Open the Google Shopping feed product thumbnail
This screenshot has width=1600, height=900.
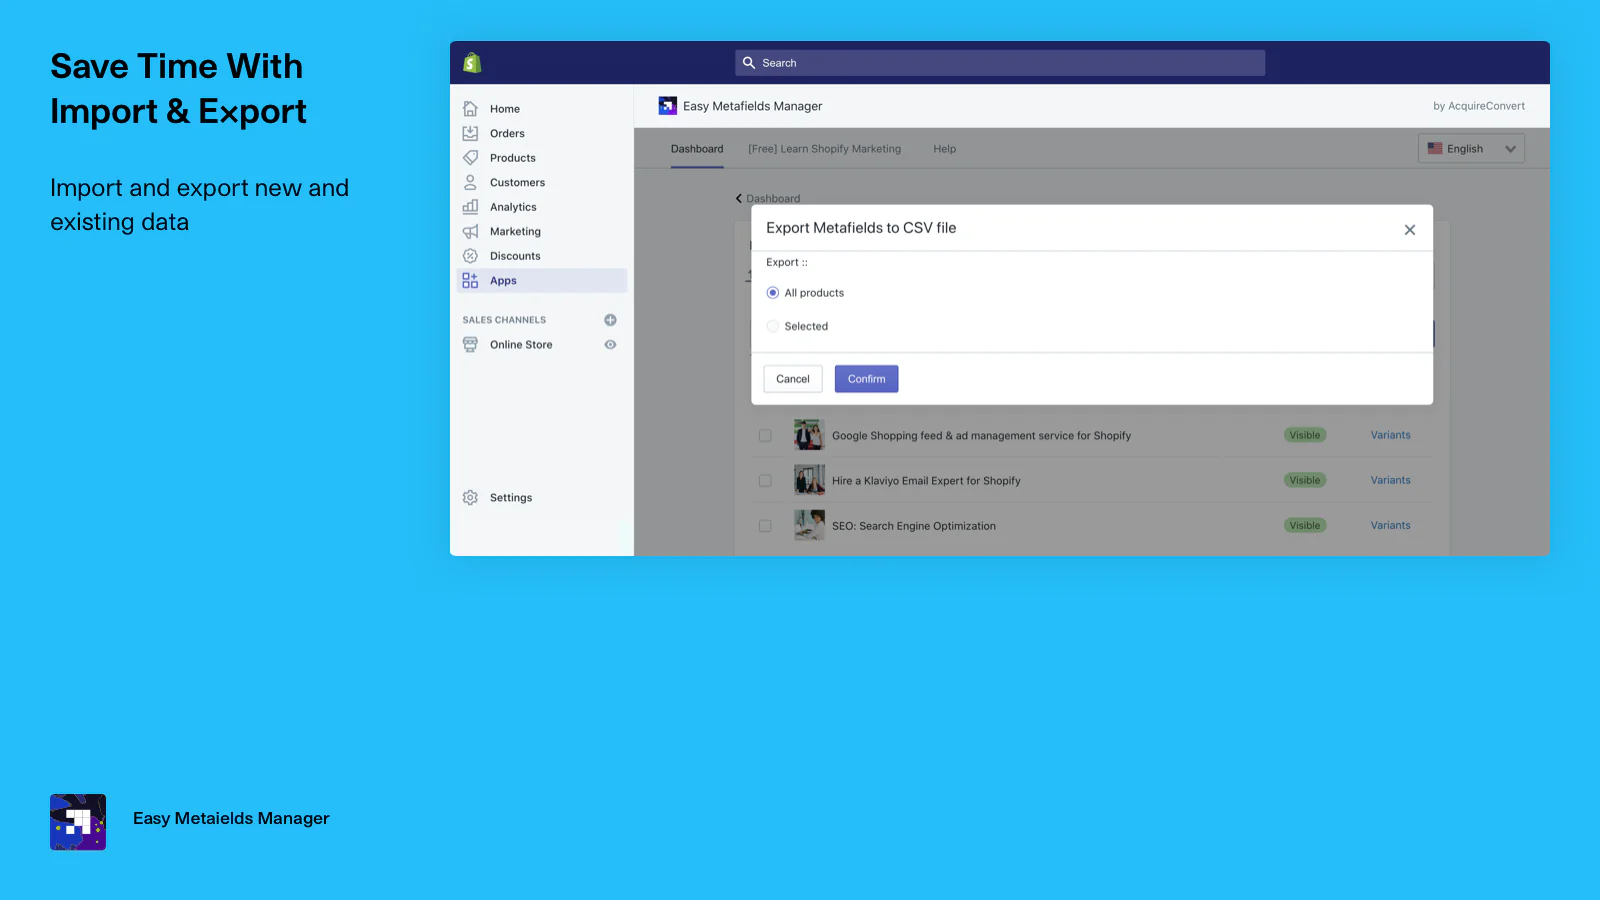[809, 435]
